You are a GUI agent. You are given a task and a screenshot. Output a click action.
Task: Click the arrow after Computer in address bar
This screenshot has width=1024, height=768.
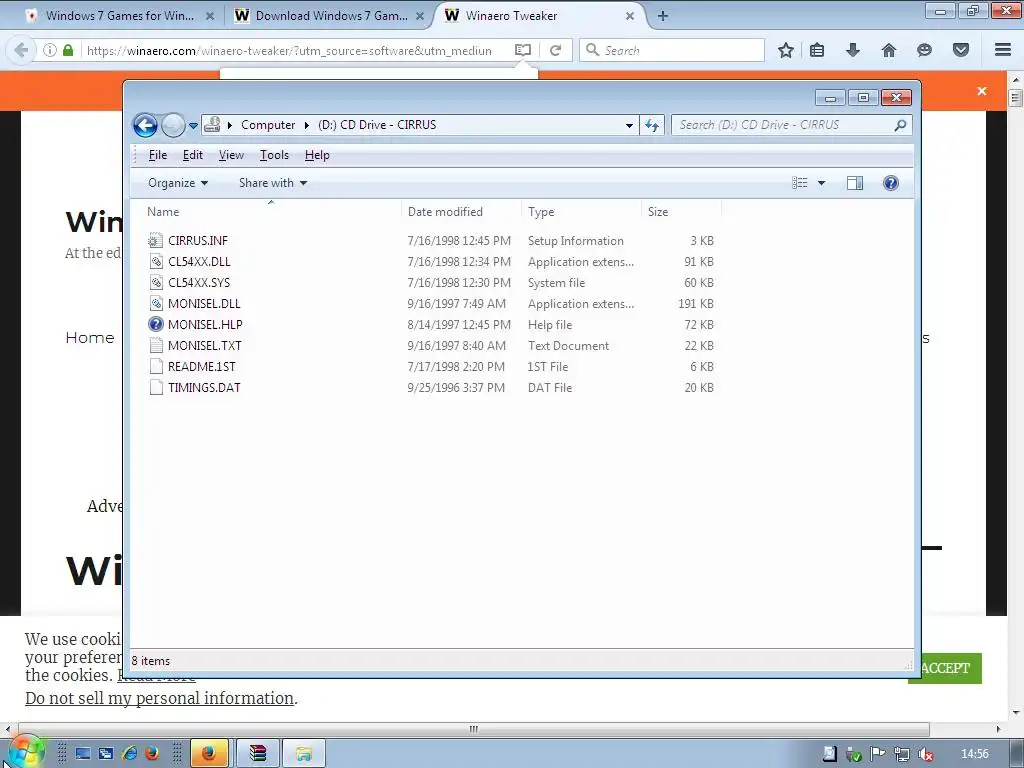[x=306, y=125]
